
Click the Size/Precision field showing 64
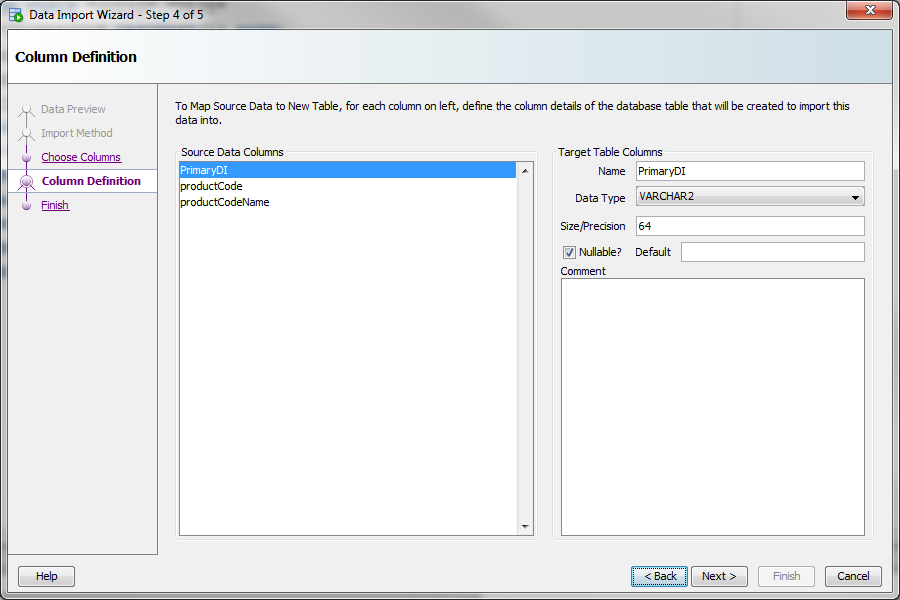(x=750, y=226)
